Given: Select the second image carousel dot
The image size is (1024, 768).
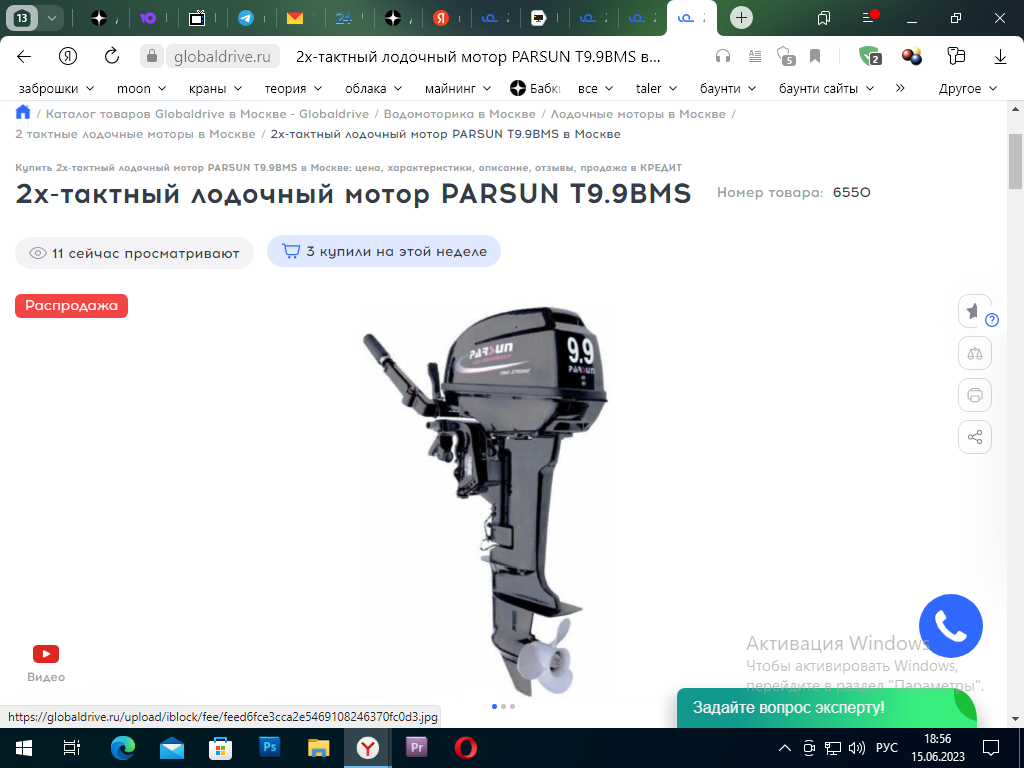Looking at the screenshot, I should click(x=503, y=706).
